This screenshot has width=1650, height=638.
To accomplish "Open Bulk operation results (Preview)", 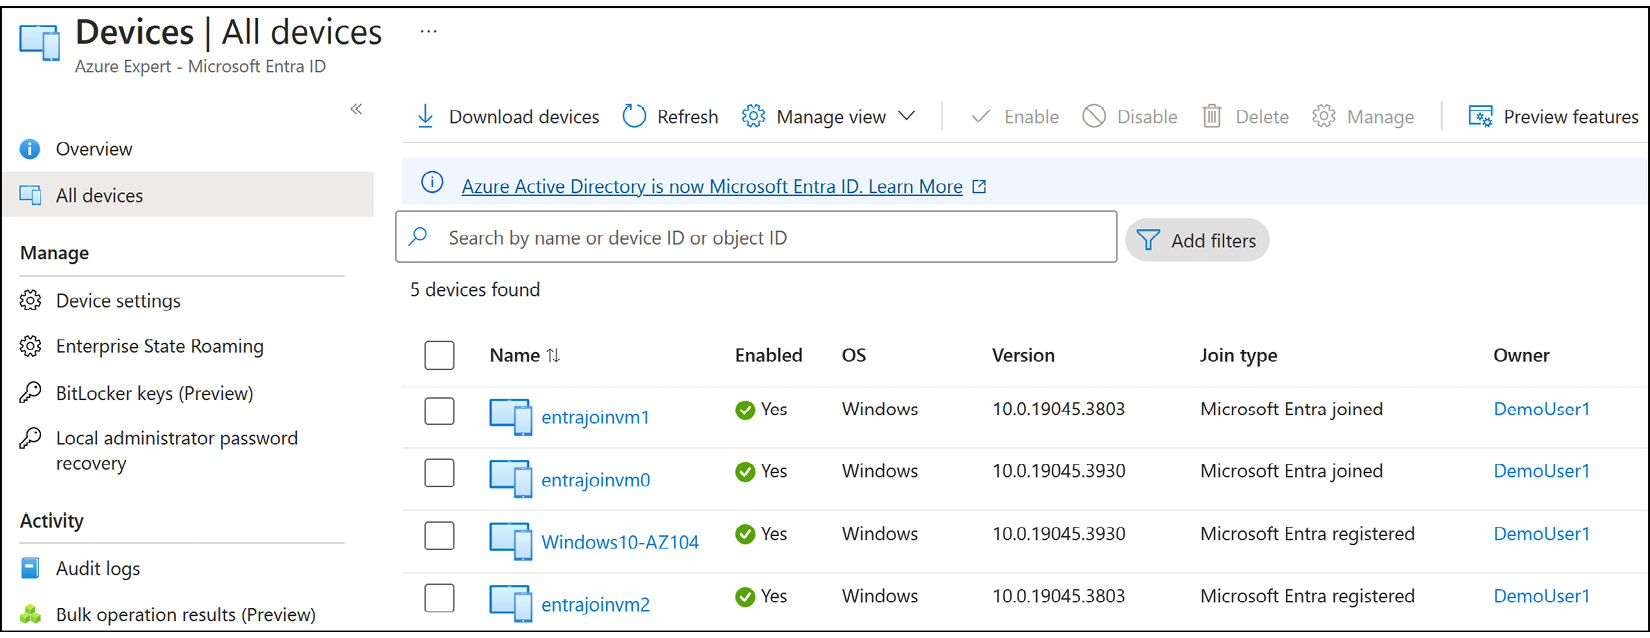I will tap(185, 614).
